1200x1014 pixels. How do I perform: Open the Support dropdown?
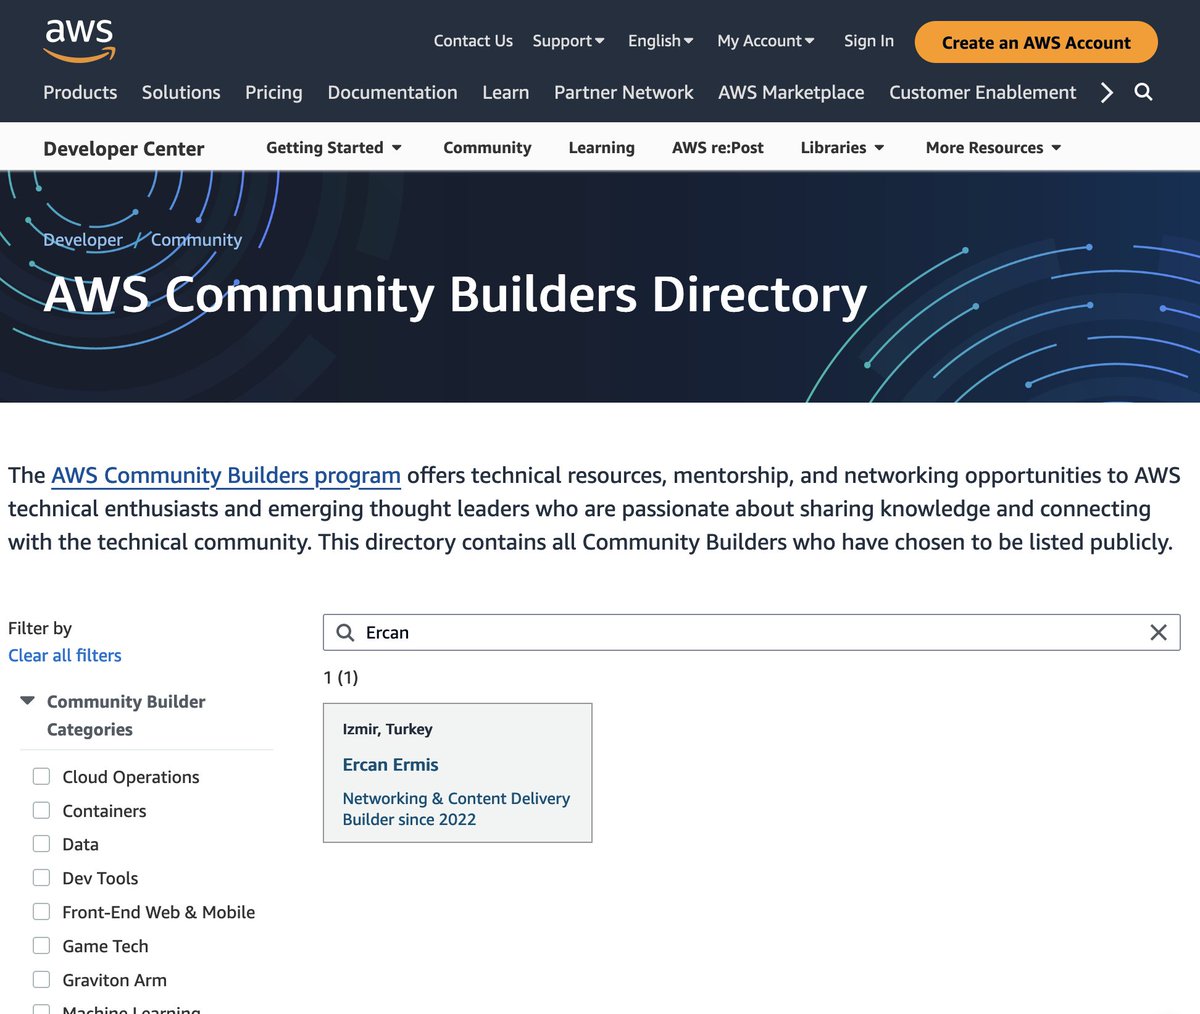[568, 41]
